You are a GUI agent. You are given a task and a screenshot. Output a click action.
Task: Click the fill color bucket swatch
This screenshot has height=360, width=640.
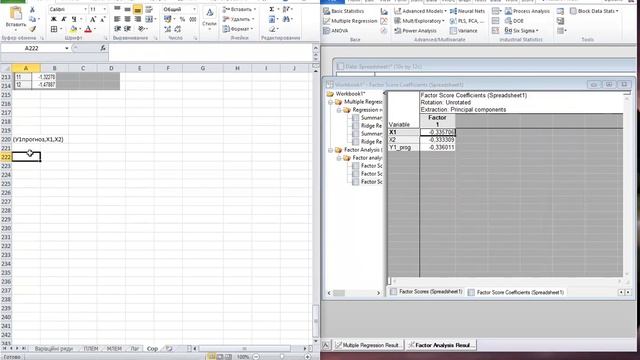(x=73, y=29)
